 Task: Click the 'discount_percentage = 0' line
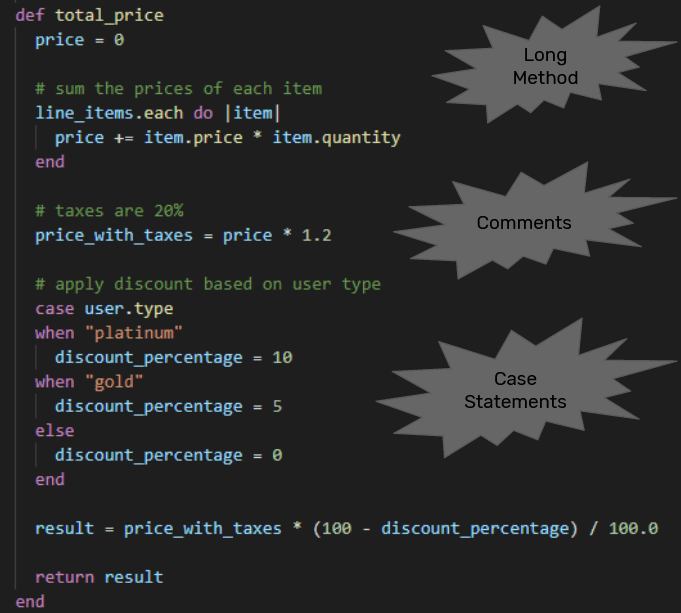click(169, 455)
